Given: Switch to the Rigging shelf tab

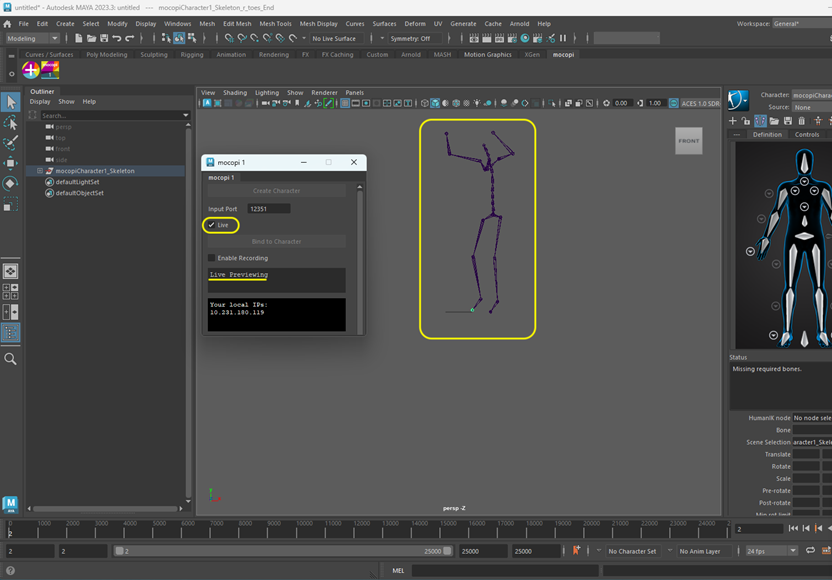Looking at the screenshot, I should 192,55.
